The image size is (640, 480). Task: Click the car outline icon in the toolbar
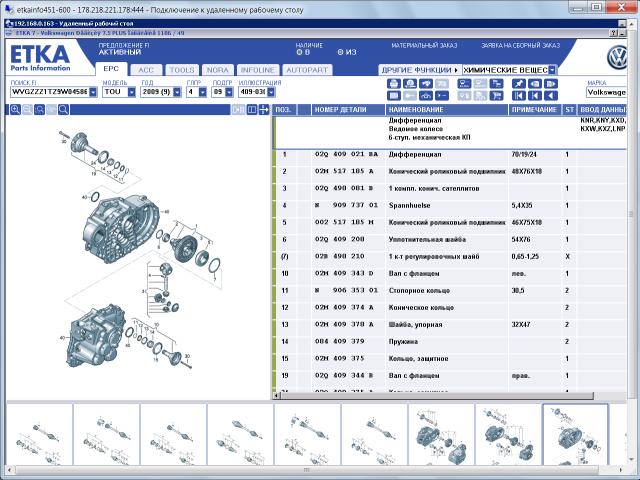pos(426,96)
